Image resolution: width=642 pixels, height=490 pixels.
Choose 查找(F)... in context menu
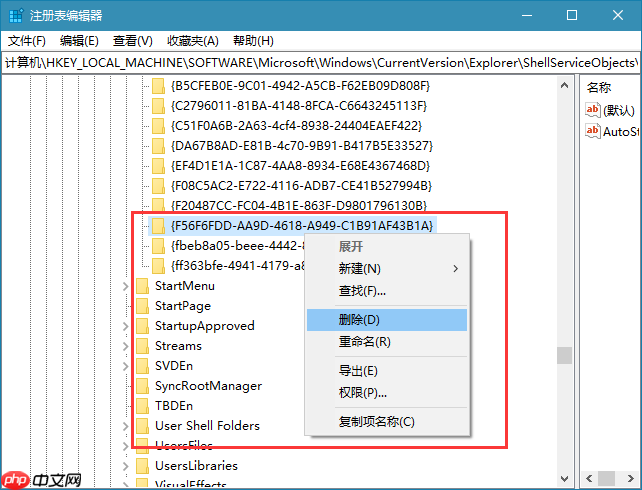[387, 291]
